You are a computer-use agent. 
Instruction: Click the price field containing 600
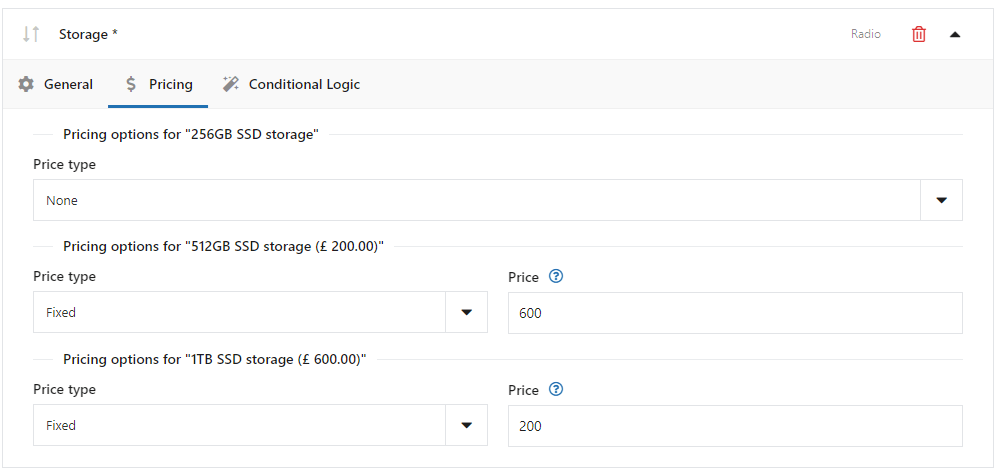coord(736,312)
